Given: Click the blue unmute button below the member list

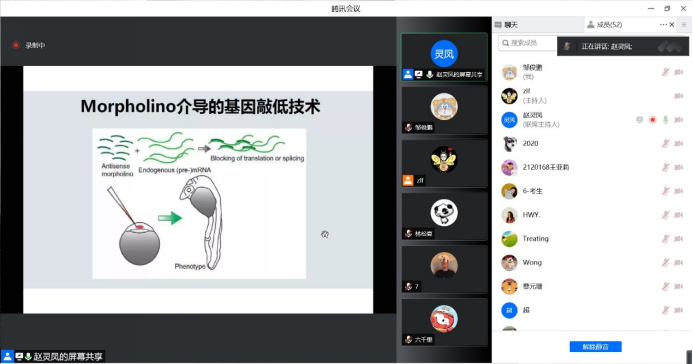Looking at the screenshot, I should 595,347.
